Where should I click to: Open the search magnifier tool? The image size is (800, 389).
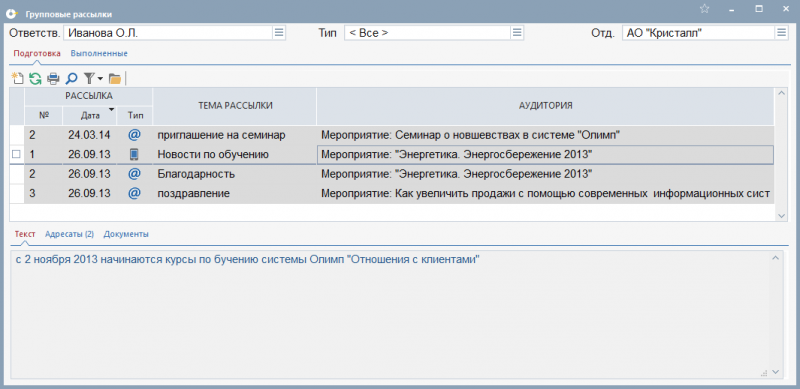(x=71, y=79)
